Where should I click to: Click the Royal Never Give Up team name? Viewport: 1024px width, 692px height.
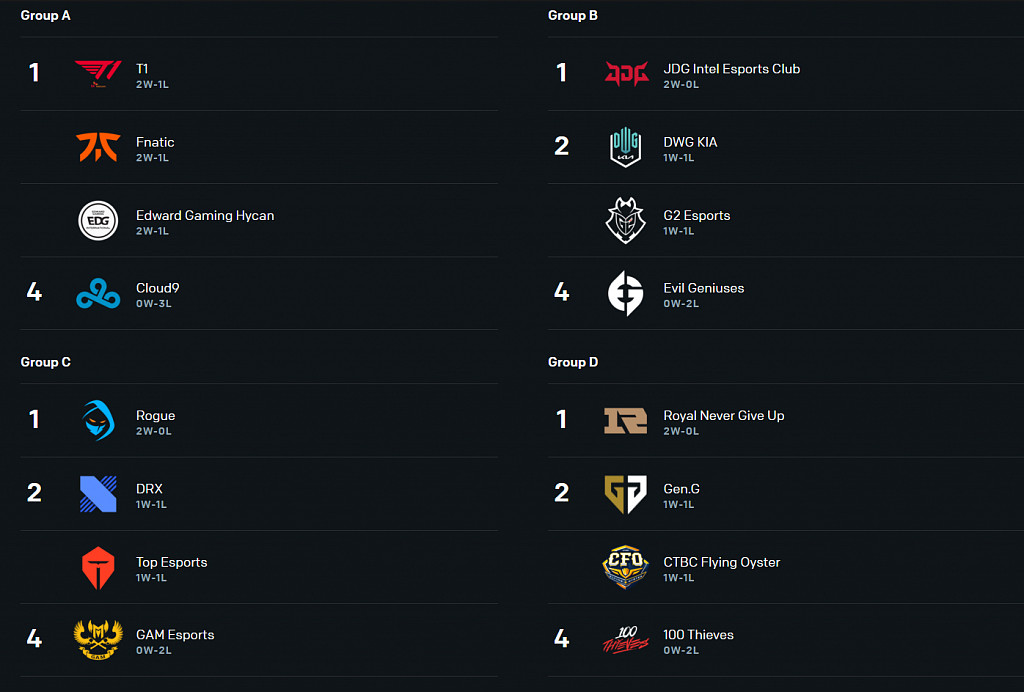(x=723, y=416)
